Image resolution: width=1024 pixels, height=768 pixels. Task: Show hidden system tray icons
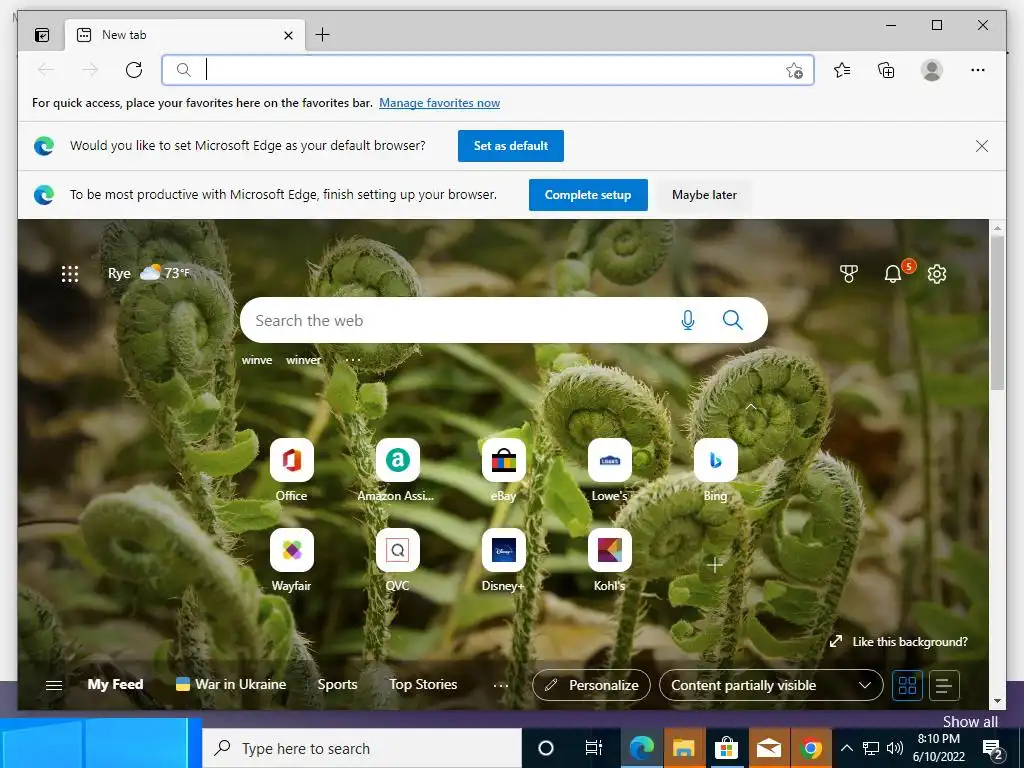click(846, 748)
